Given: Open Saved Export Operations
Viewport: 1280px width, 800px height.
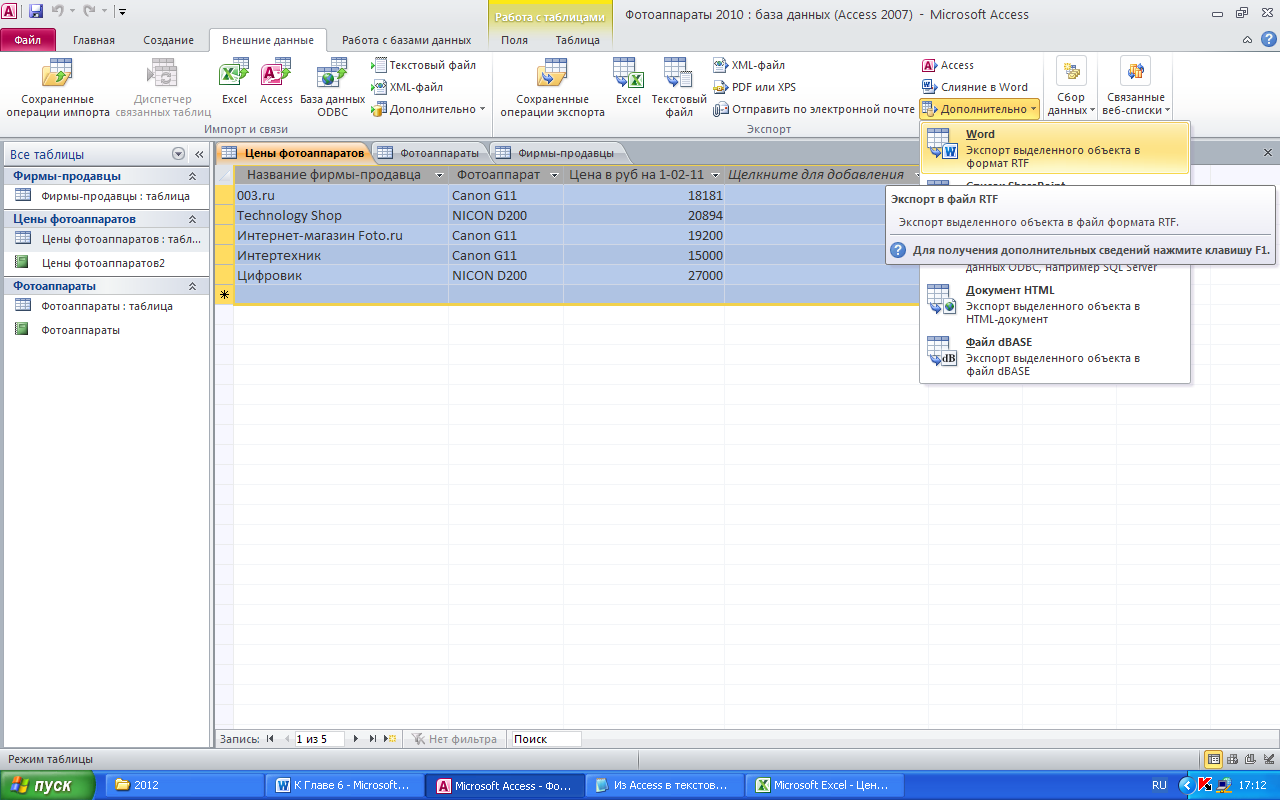Looking at the screenshot, I should [552, 88].
